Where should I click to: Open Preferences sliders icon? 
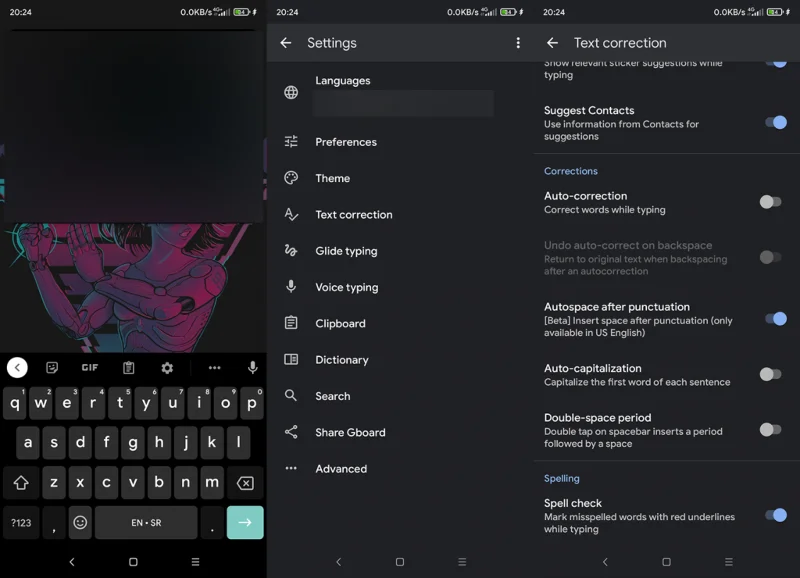[291, 141]
